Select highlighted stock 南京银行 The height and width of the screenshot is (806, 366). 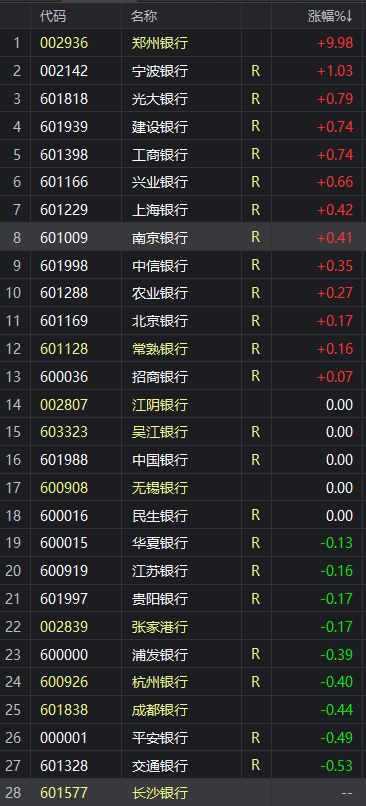coord(160,237)
